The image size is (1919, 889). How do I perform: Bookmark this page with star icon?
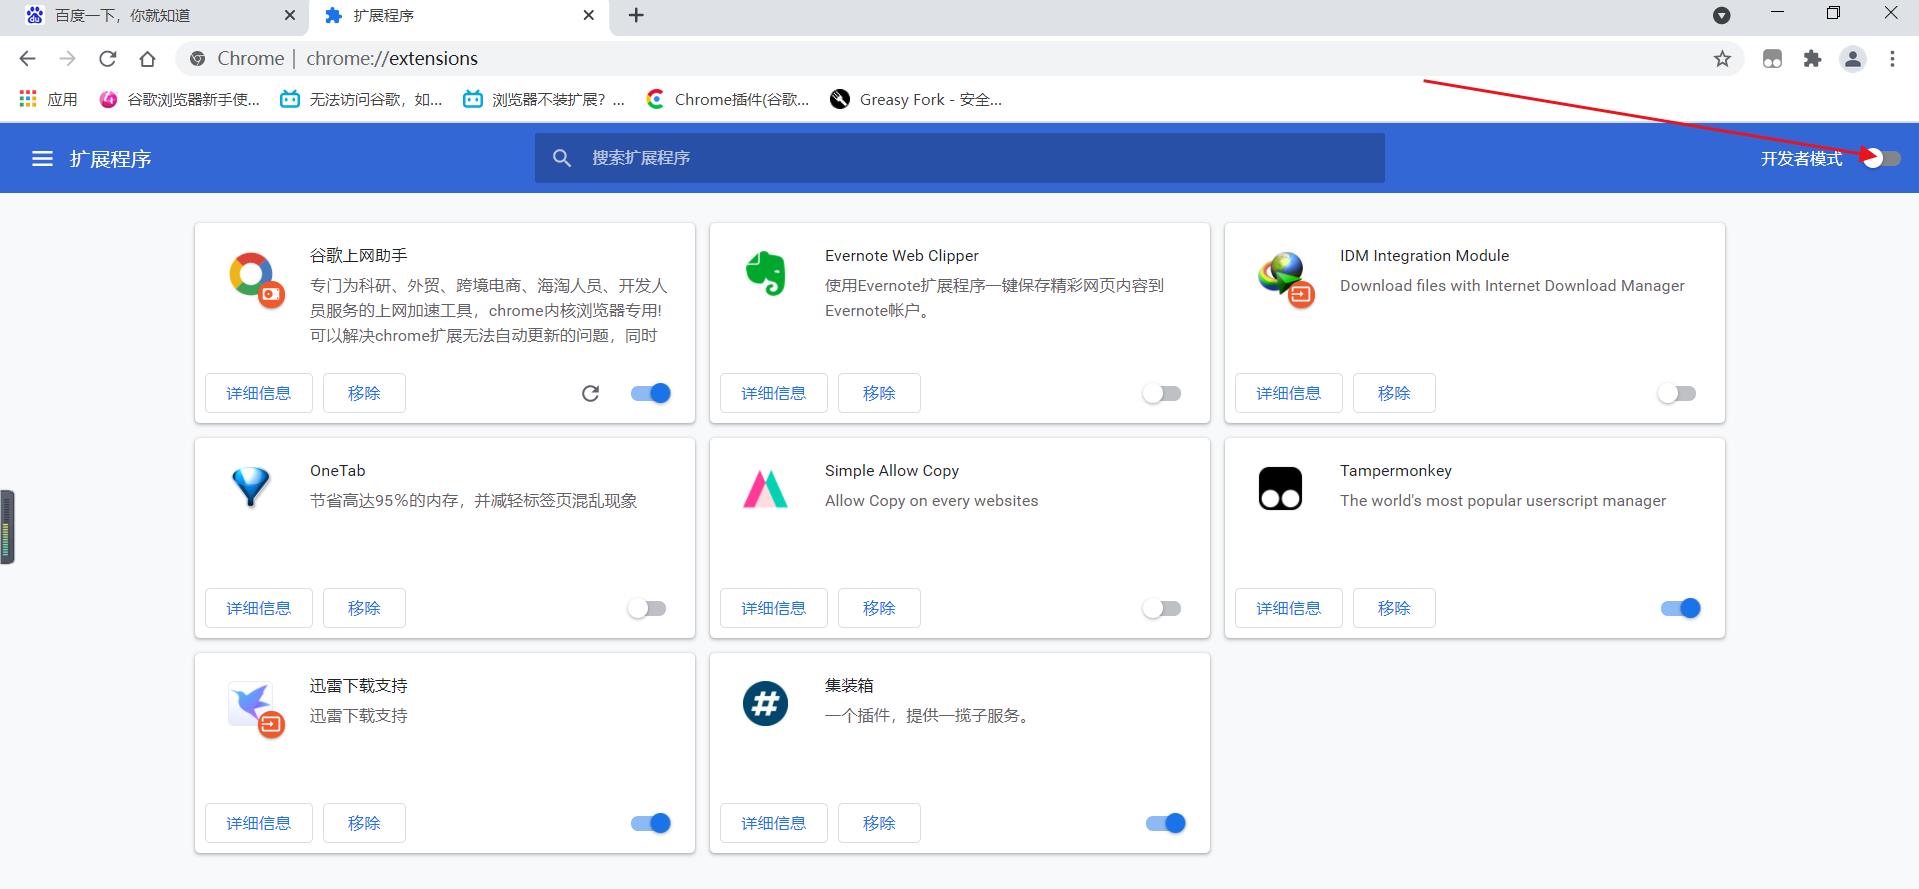click(x=1722, y=59)
